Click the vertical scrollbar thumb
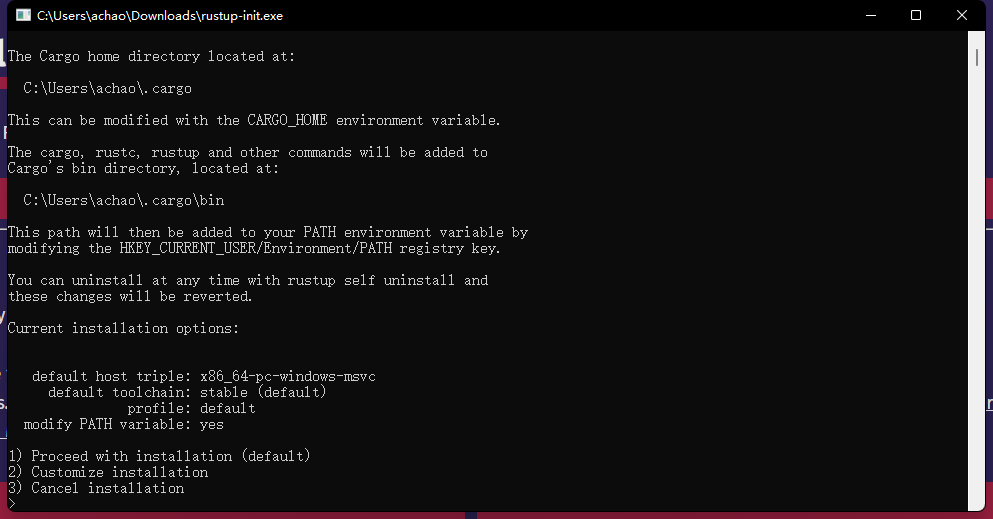The image size is (993, 519). (978, 60)
